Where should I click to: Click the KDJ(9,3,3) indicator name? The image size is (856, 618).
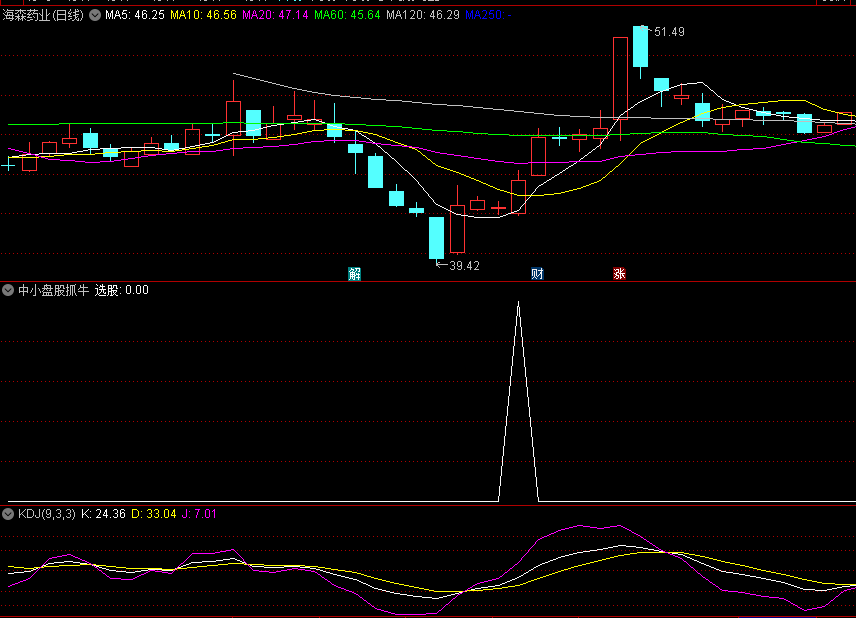pyautogui.click(x=47, y=514)
